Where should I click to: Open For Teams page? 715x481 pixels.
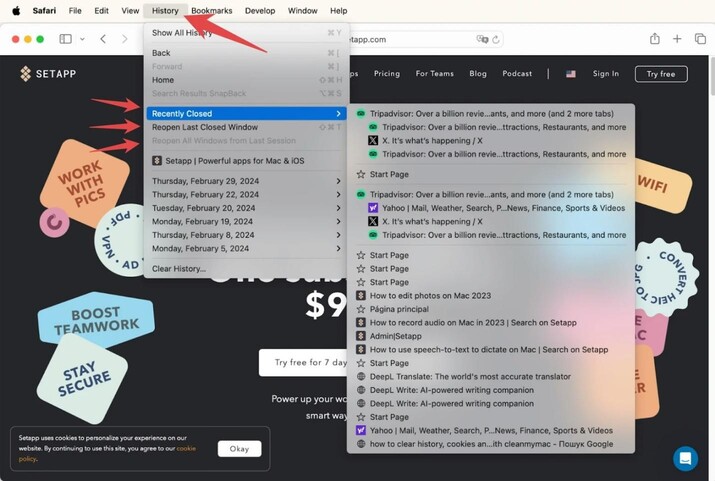(435, 73)
